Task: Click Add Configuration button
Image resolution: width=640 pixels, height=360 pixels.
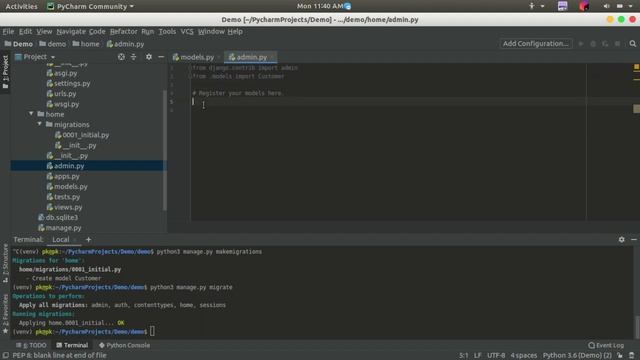Action: pyautogui.click(x=536, y=44)
